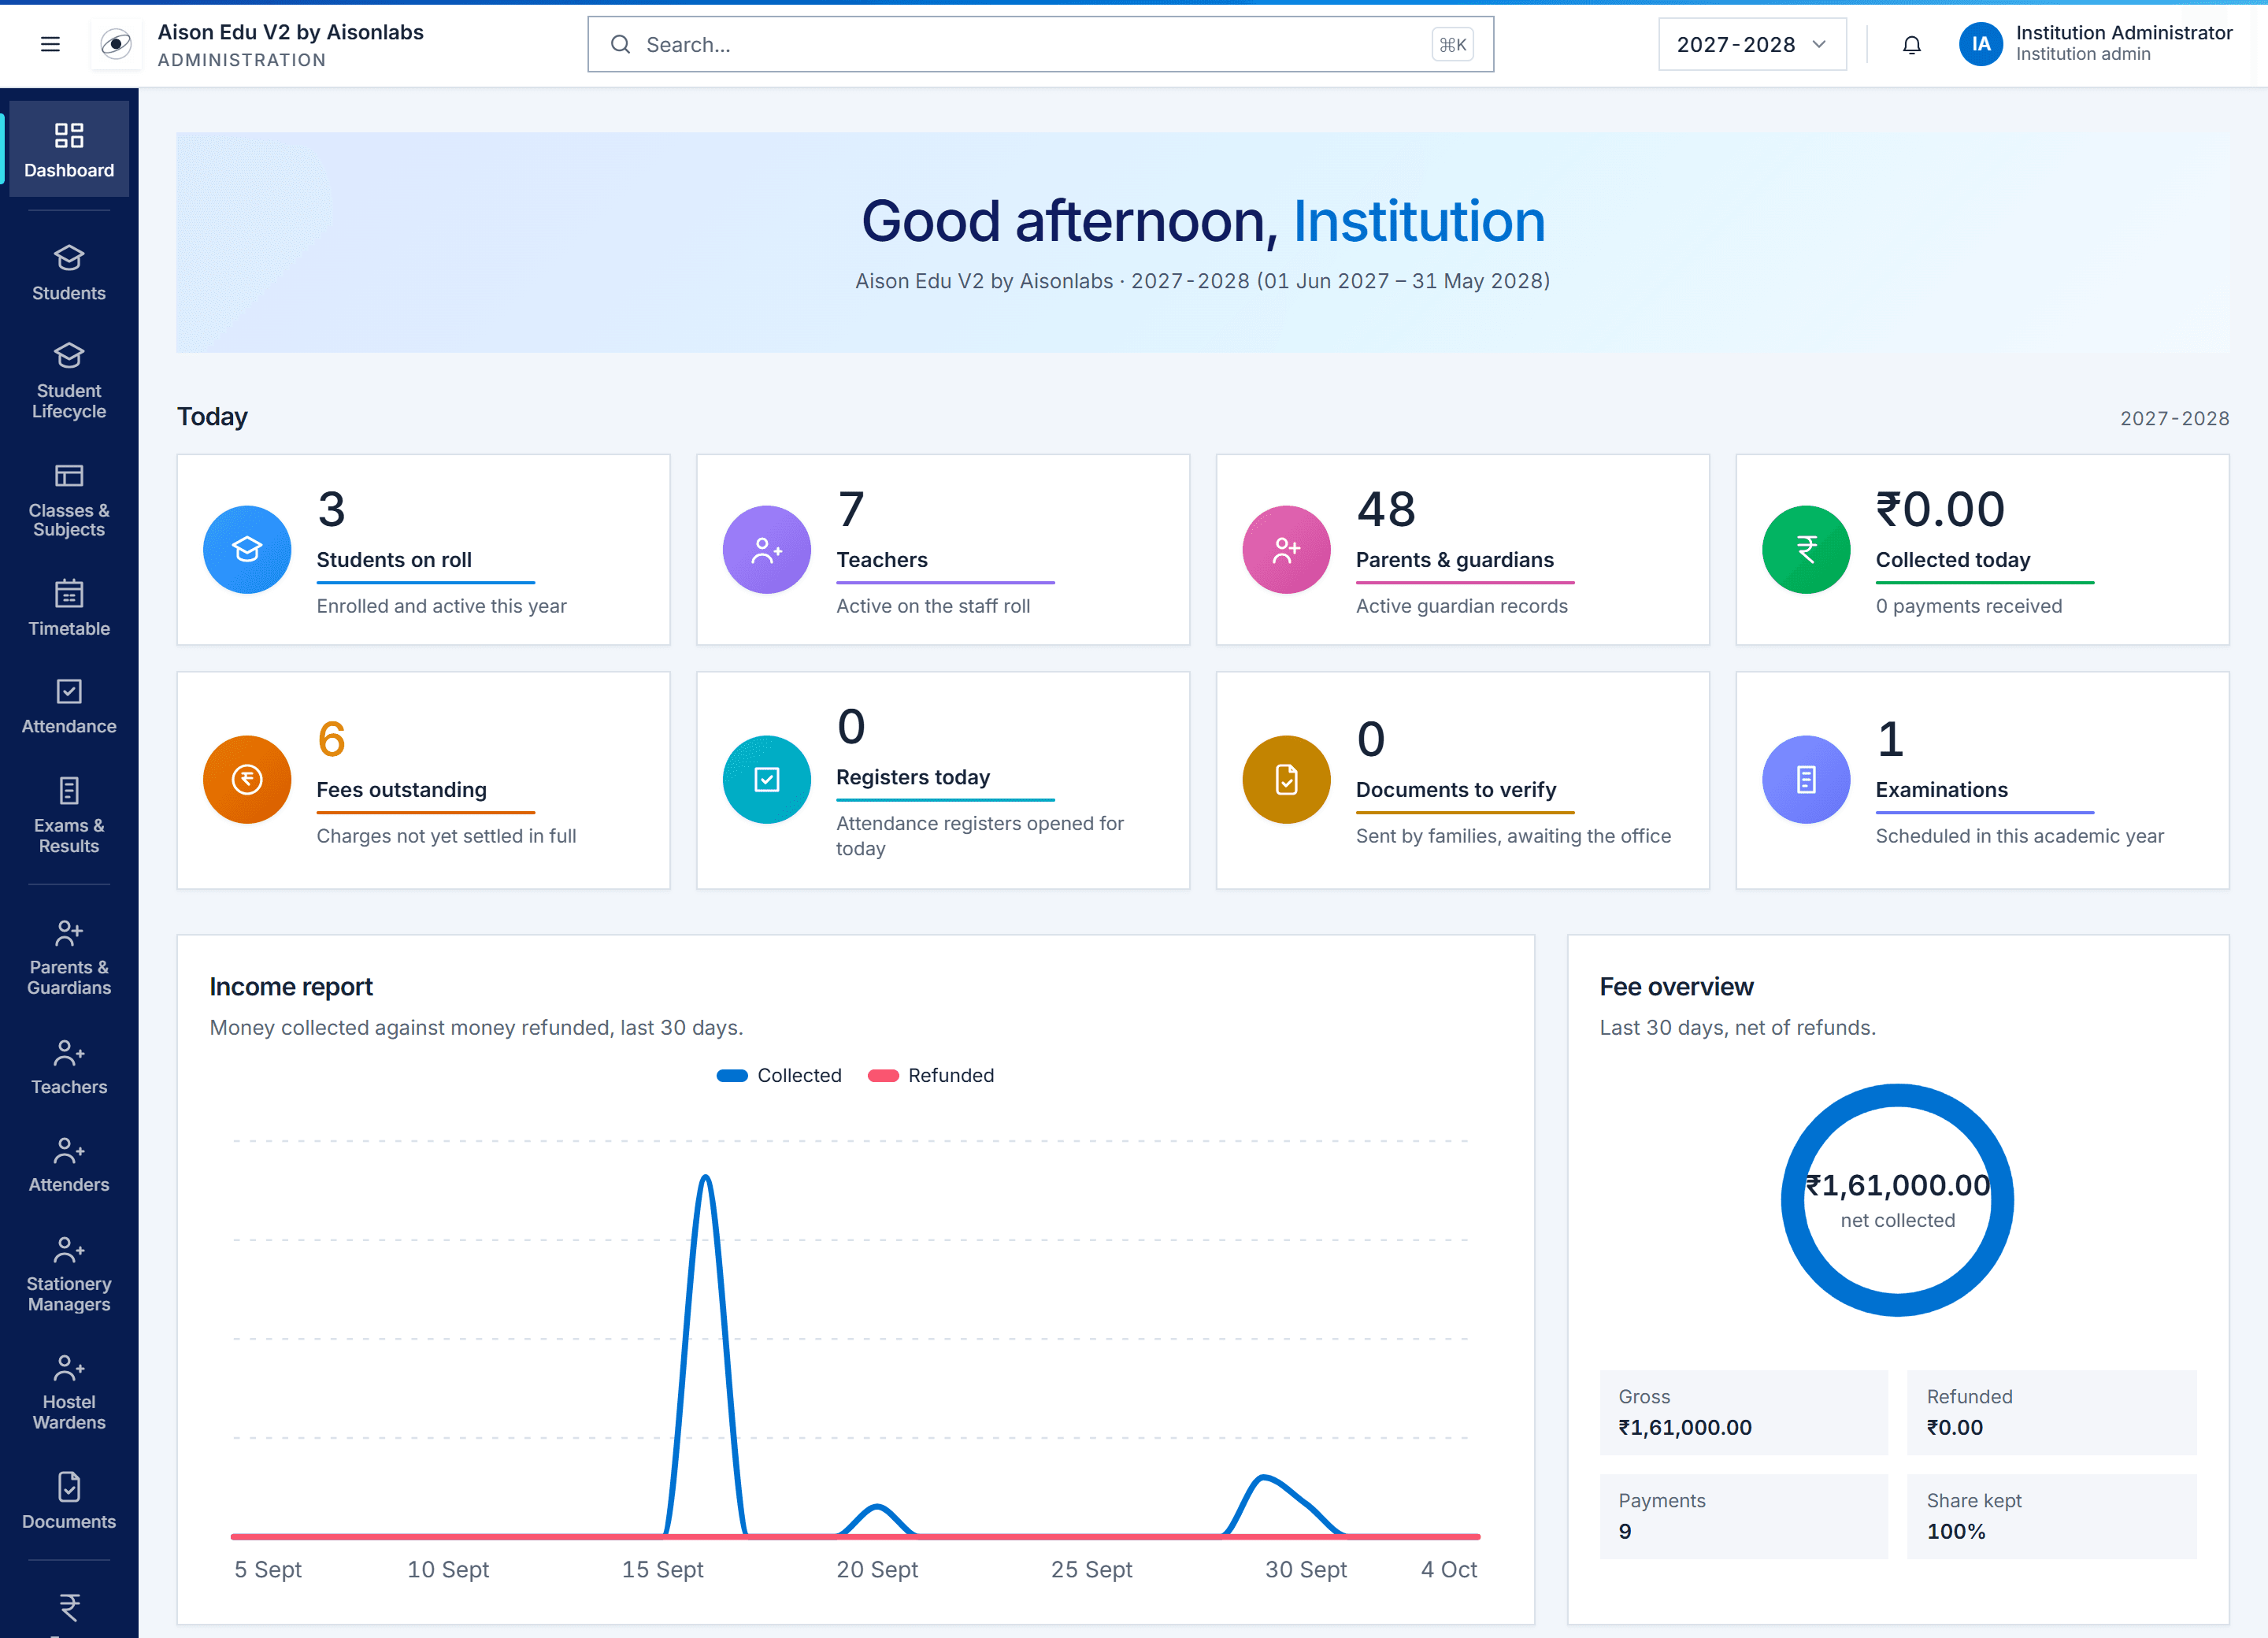2268x1638 pixels.
Task: Click the 15 Sept axis label
Action: (x=662, y=1569)
